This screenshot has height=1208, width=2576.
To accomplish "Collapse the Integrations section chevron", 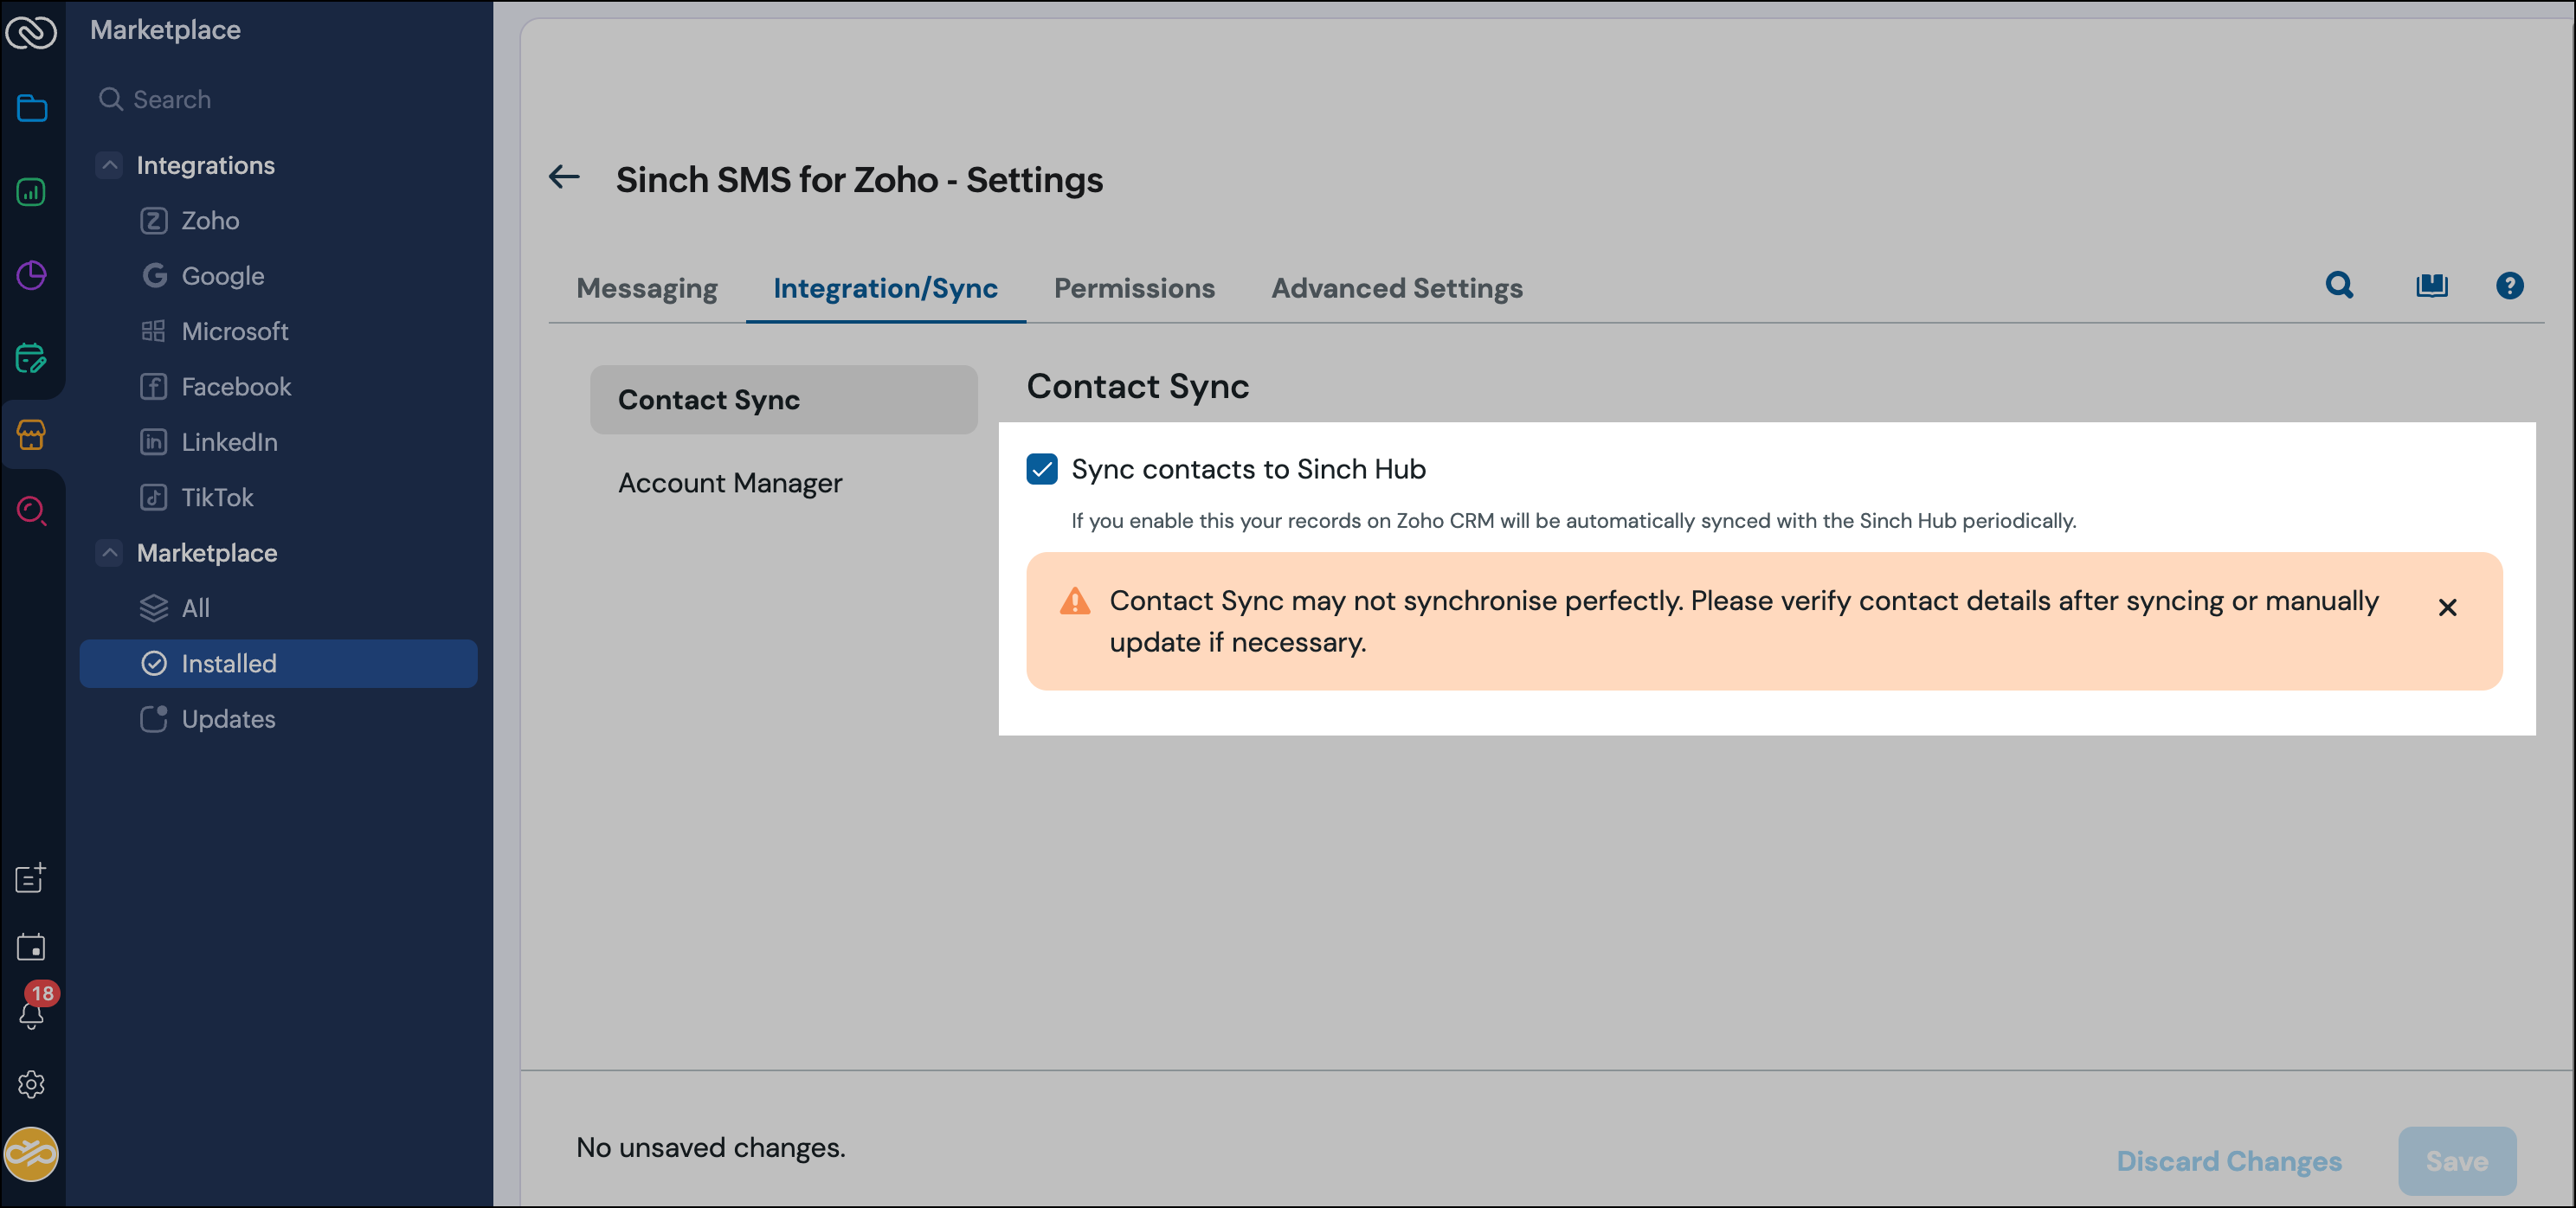I will pyautogui.click(x=109, y=165).
